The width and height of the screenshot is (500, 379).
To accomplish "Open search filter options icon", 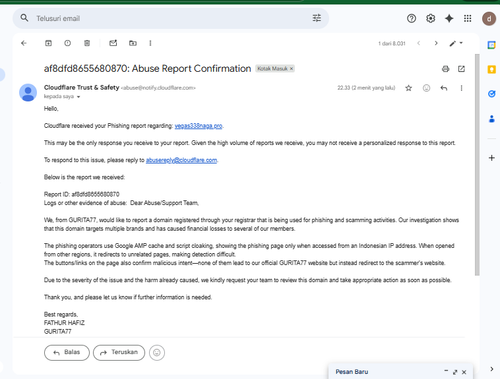I will pyautogui.click(x=317, y=18).
